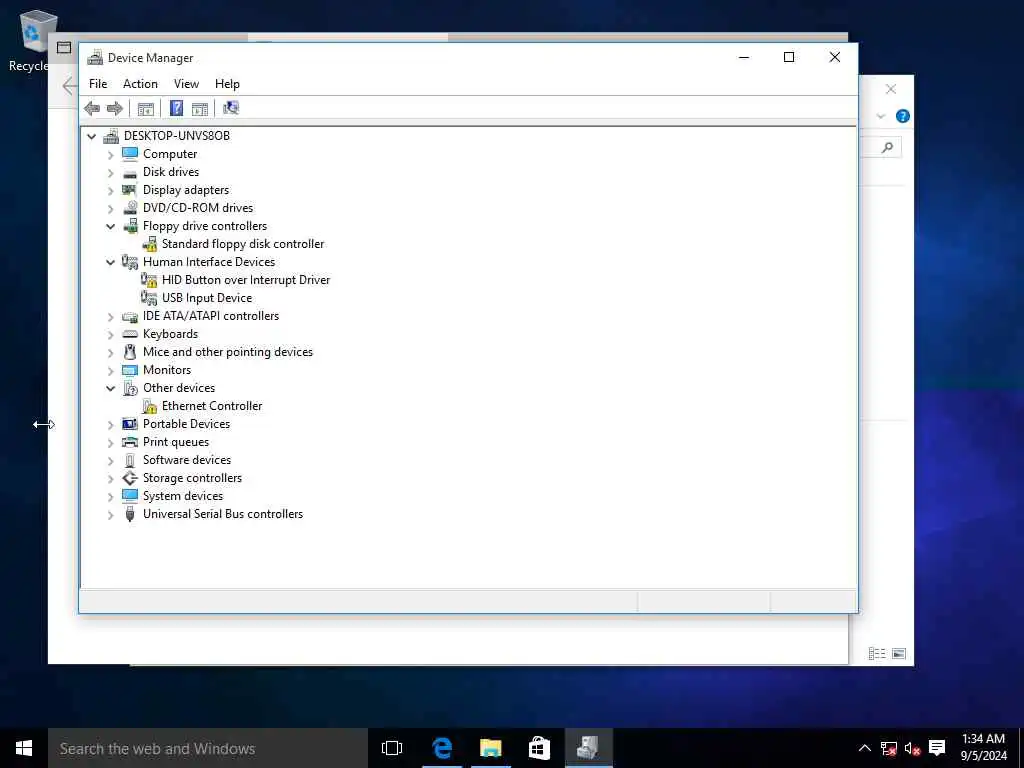Click the System devices icon
The height and width of the screenshot is (768, 1024).
point(130,496)
